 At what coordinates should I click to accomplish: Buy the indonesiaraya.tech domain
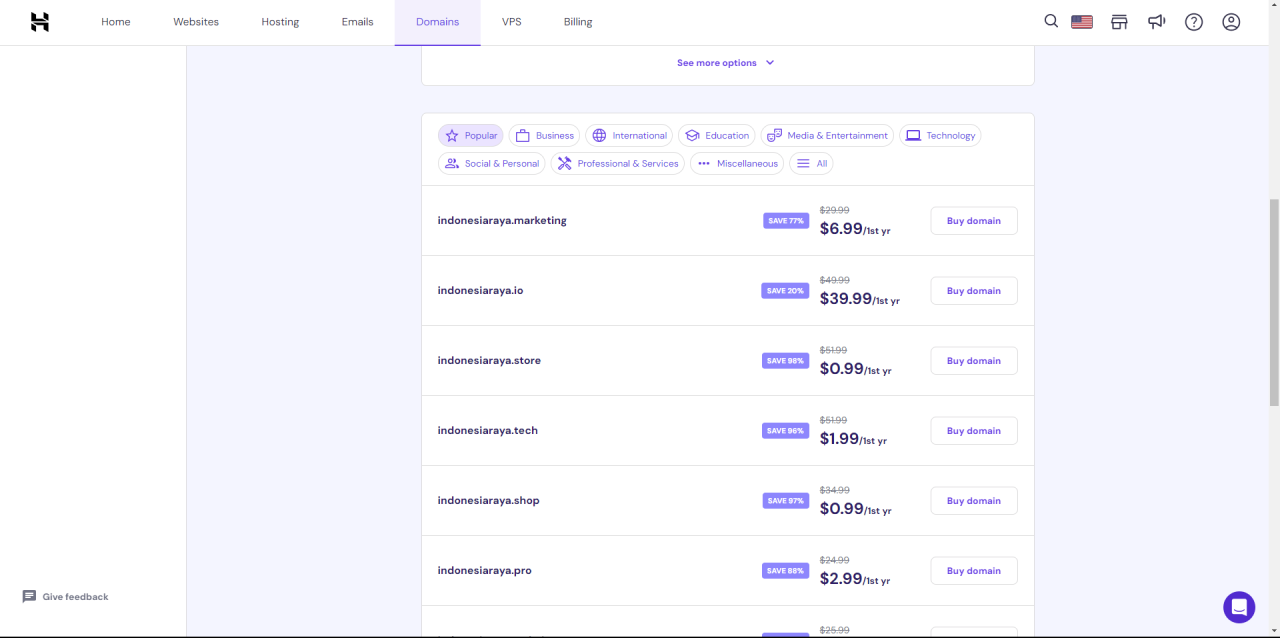click(973, 431)
